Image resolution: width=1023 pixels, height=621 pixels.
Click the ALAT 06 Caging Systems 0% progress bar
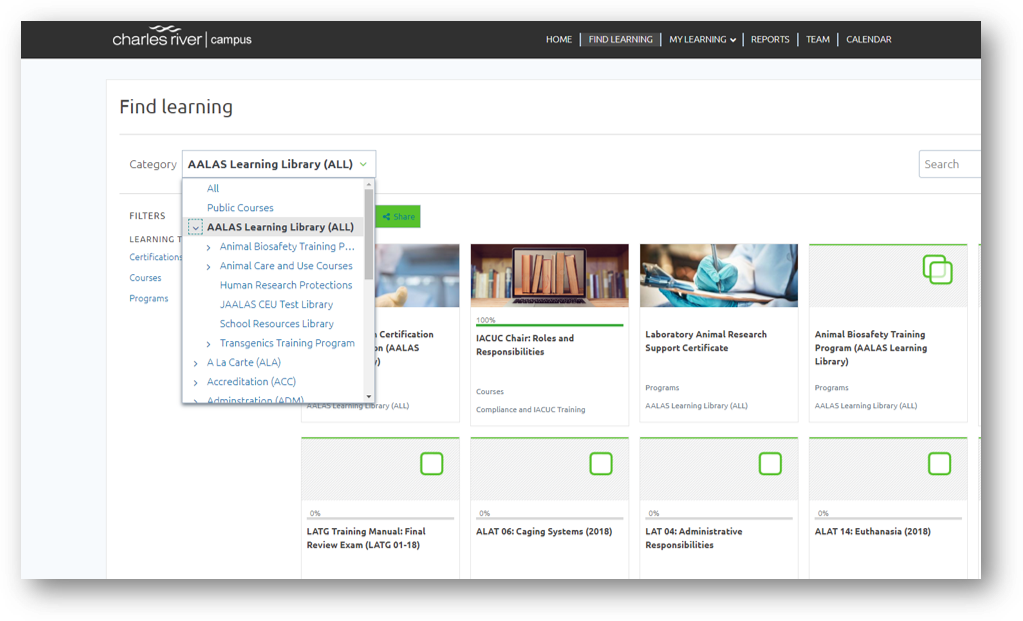click(x=549, y=518)
